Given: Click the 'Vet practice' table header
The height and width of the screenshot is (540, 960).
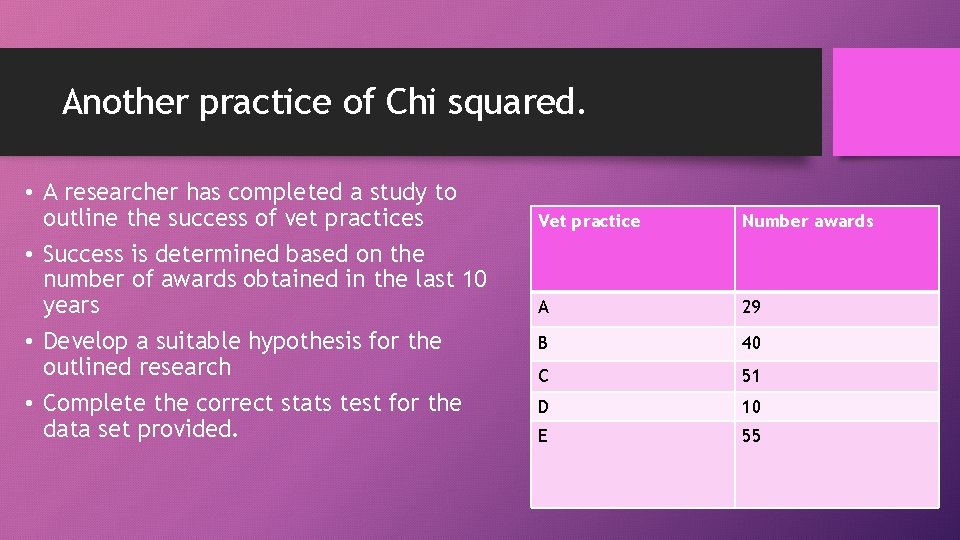Looking at the screenshot, I should click(589, 221).
